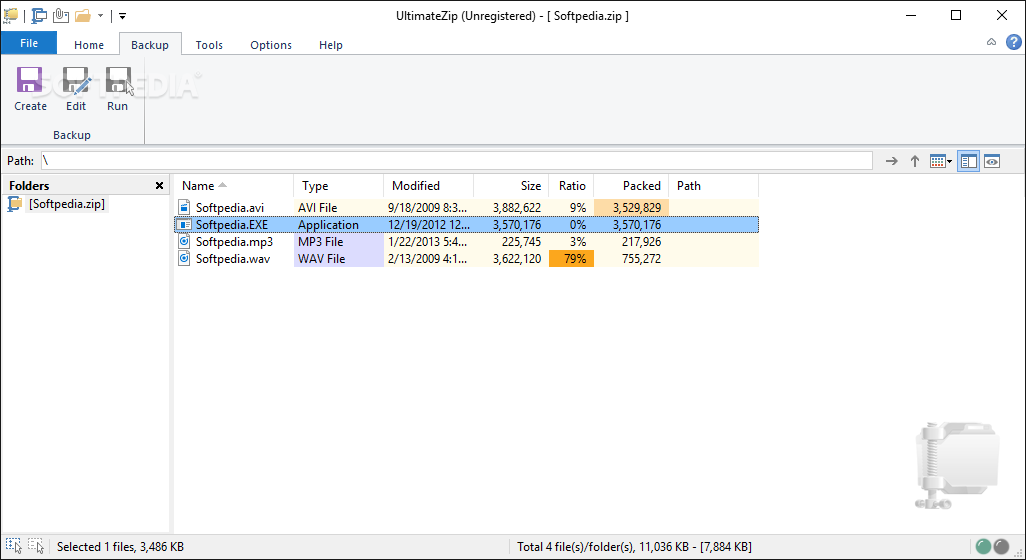This screenshot has height=560, width=1026.
Task: Open the Customize Quick Access Toolbar arrow
Action: coord(122,16)
